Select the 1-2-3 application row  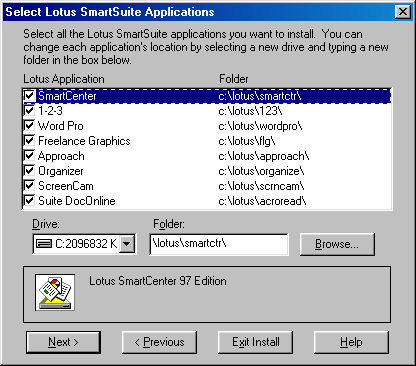click(207, 111)
